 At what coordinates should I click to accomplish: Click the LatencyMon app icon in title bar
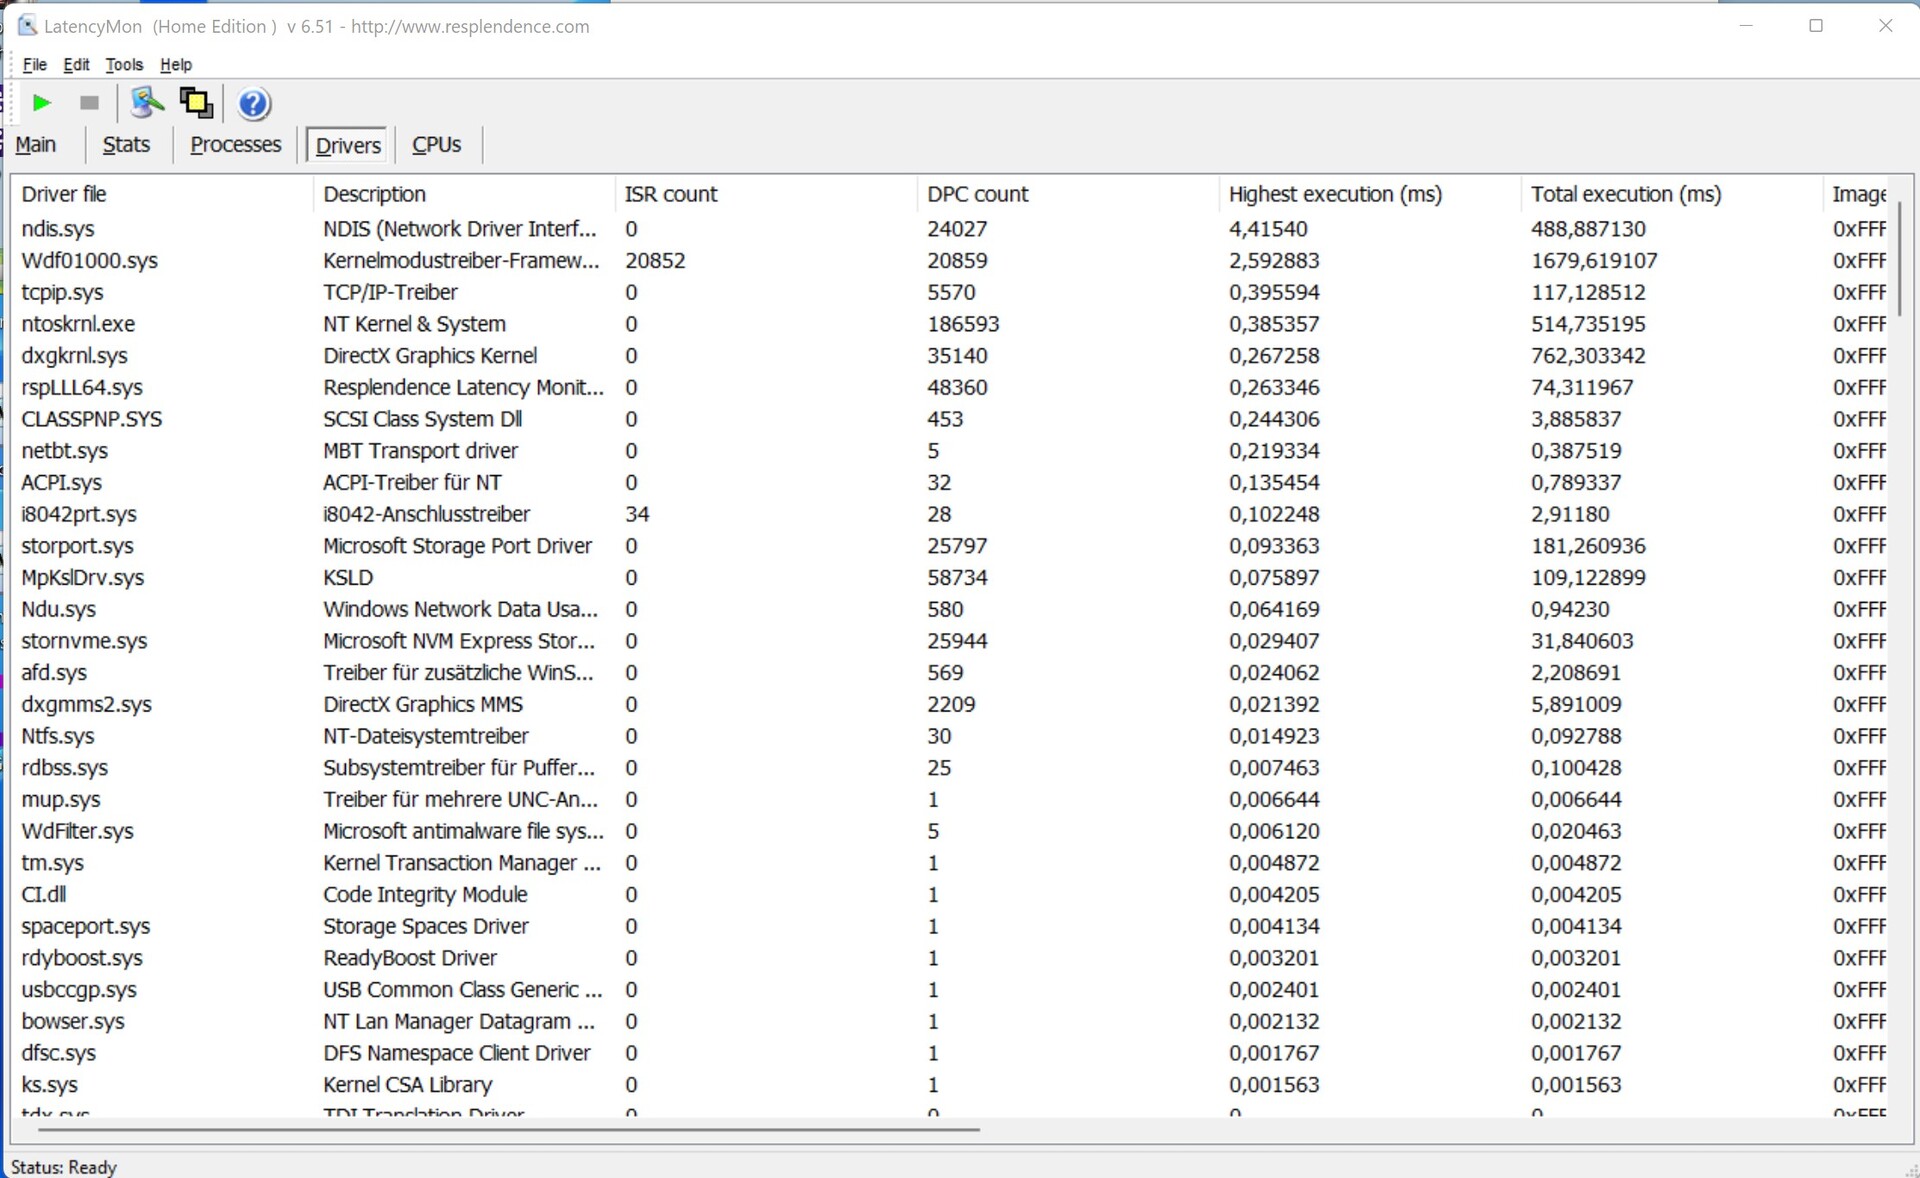27,26
